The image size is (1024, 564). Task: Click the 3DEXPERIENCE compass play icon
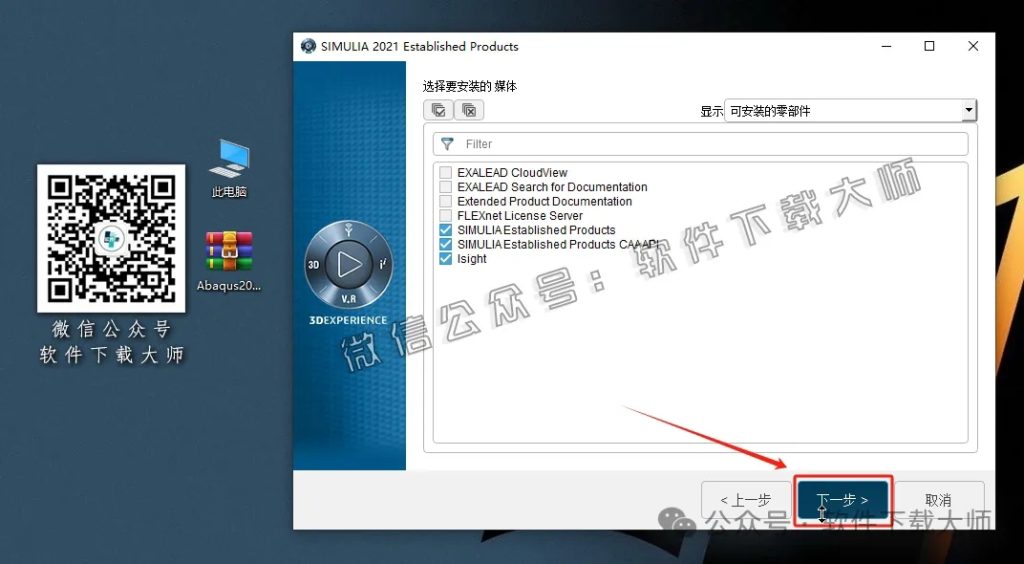(x=349, y=264)
